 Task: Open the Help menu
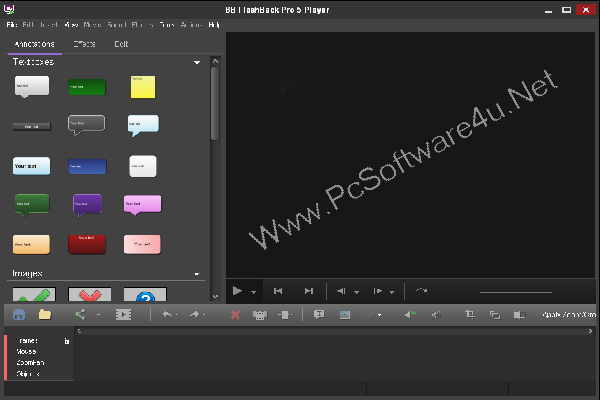click(214, 25)
